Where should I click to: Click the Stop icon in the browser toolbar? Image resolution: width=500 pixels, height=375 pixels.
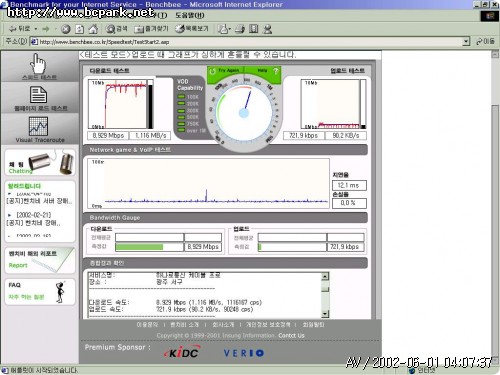66,29
